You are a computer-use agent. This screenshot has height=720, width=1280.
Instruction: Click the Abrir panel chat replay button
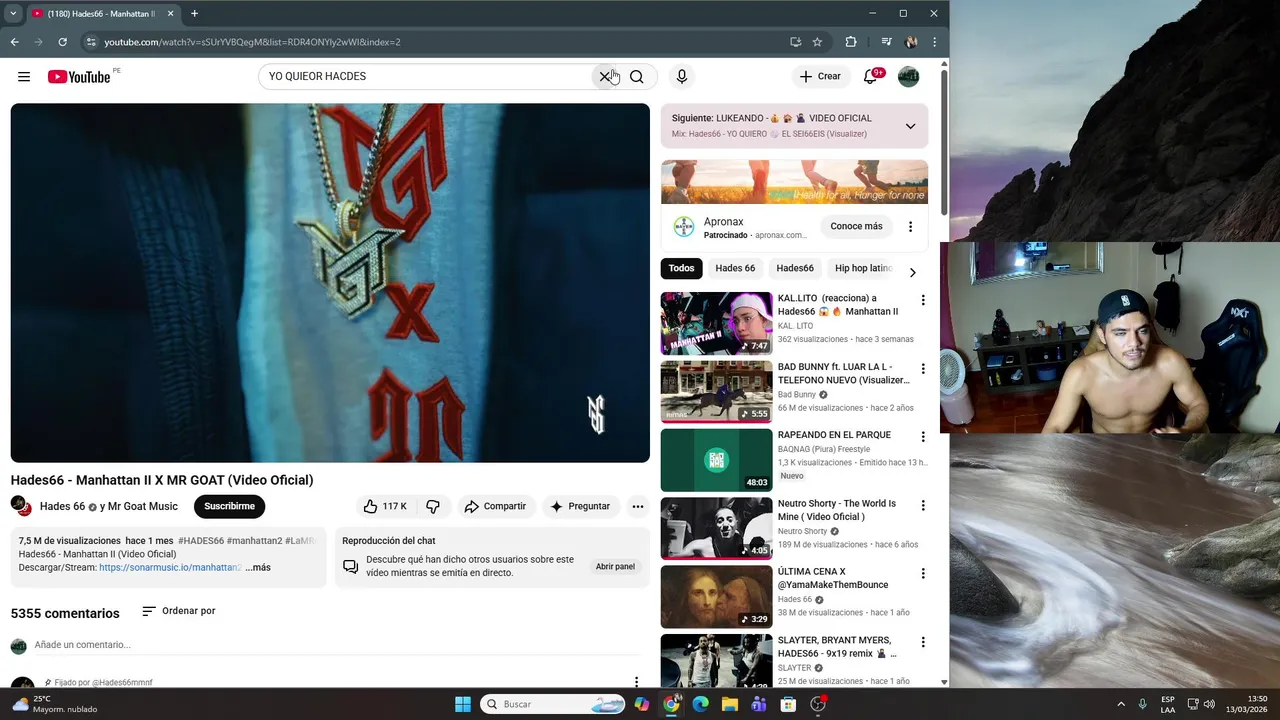[x=615, y=567]
